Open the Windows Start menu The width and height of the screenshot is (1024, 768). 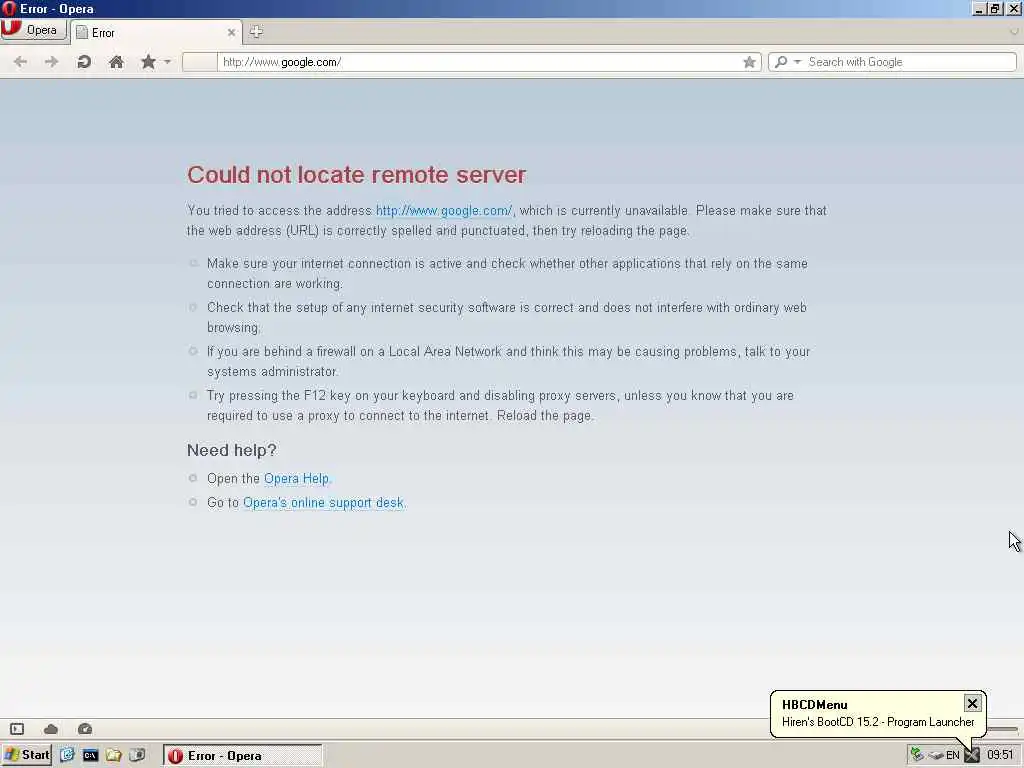27,756
